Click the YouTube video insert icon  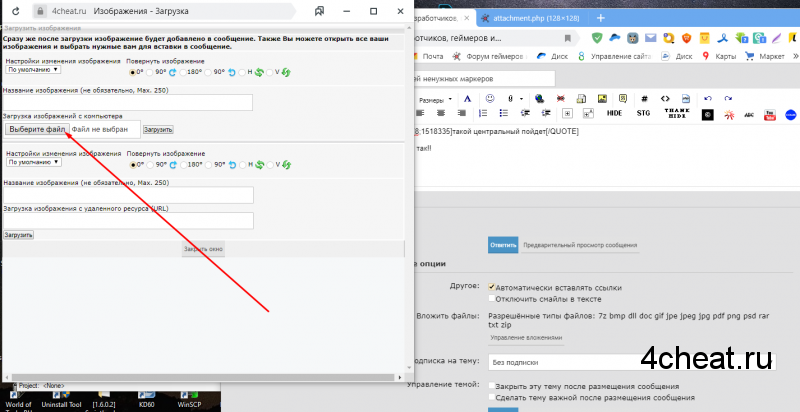point(769,115)
